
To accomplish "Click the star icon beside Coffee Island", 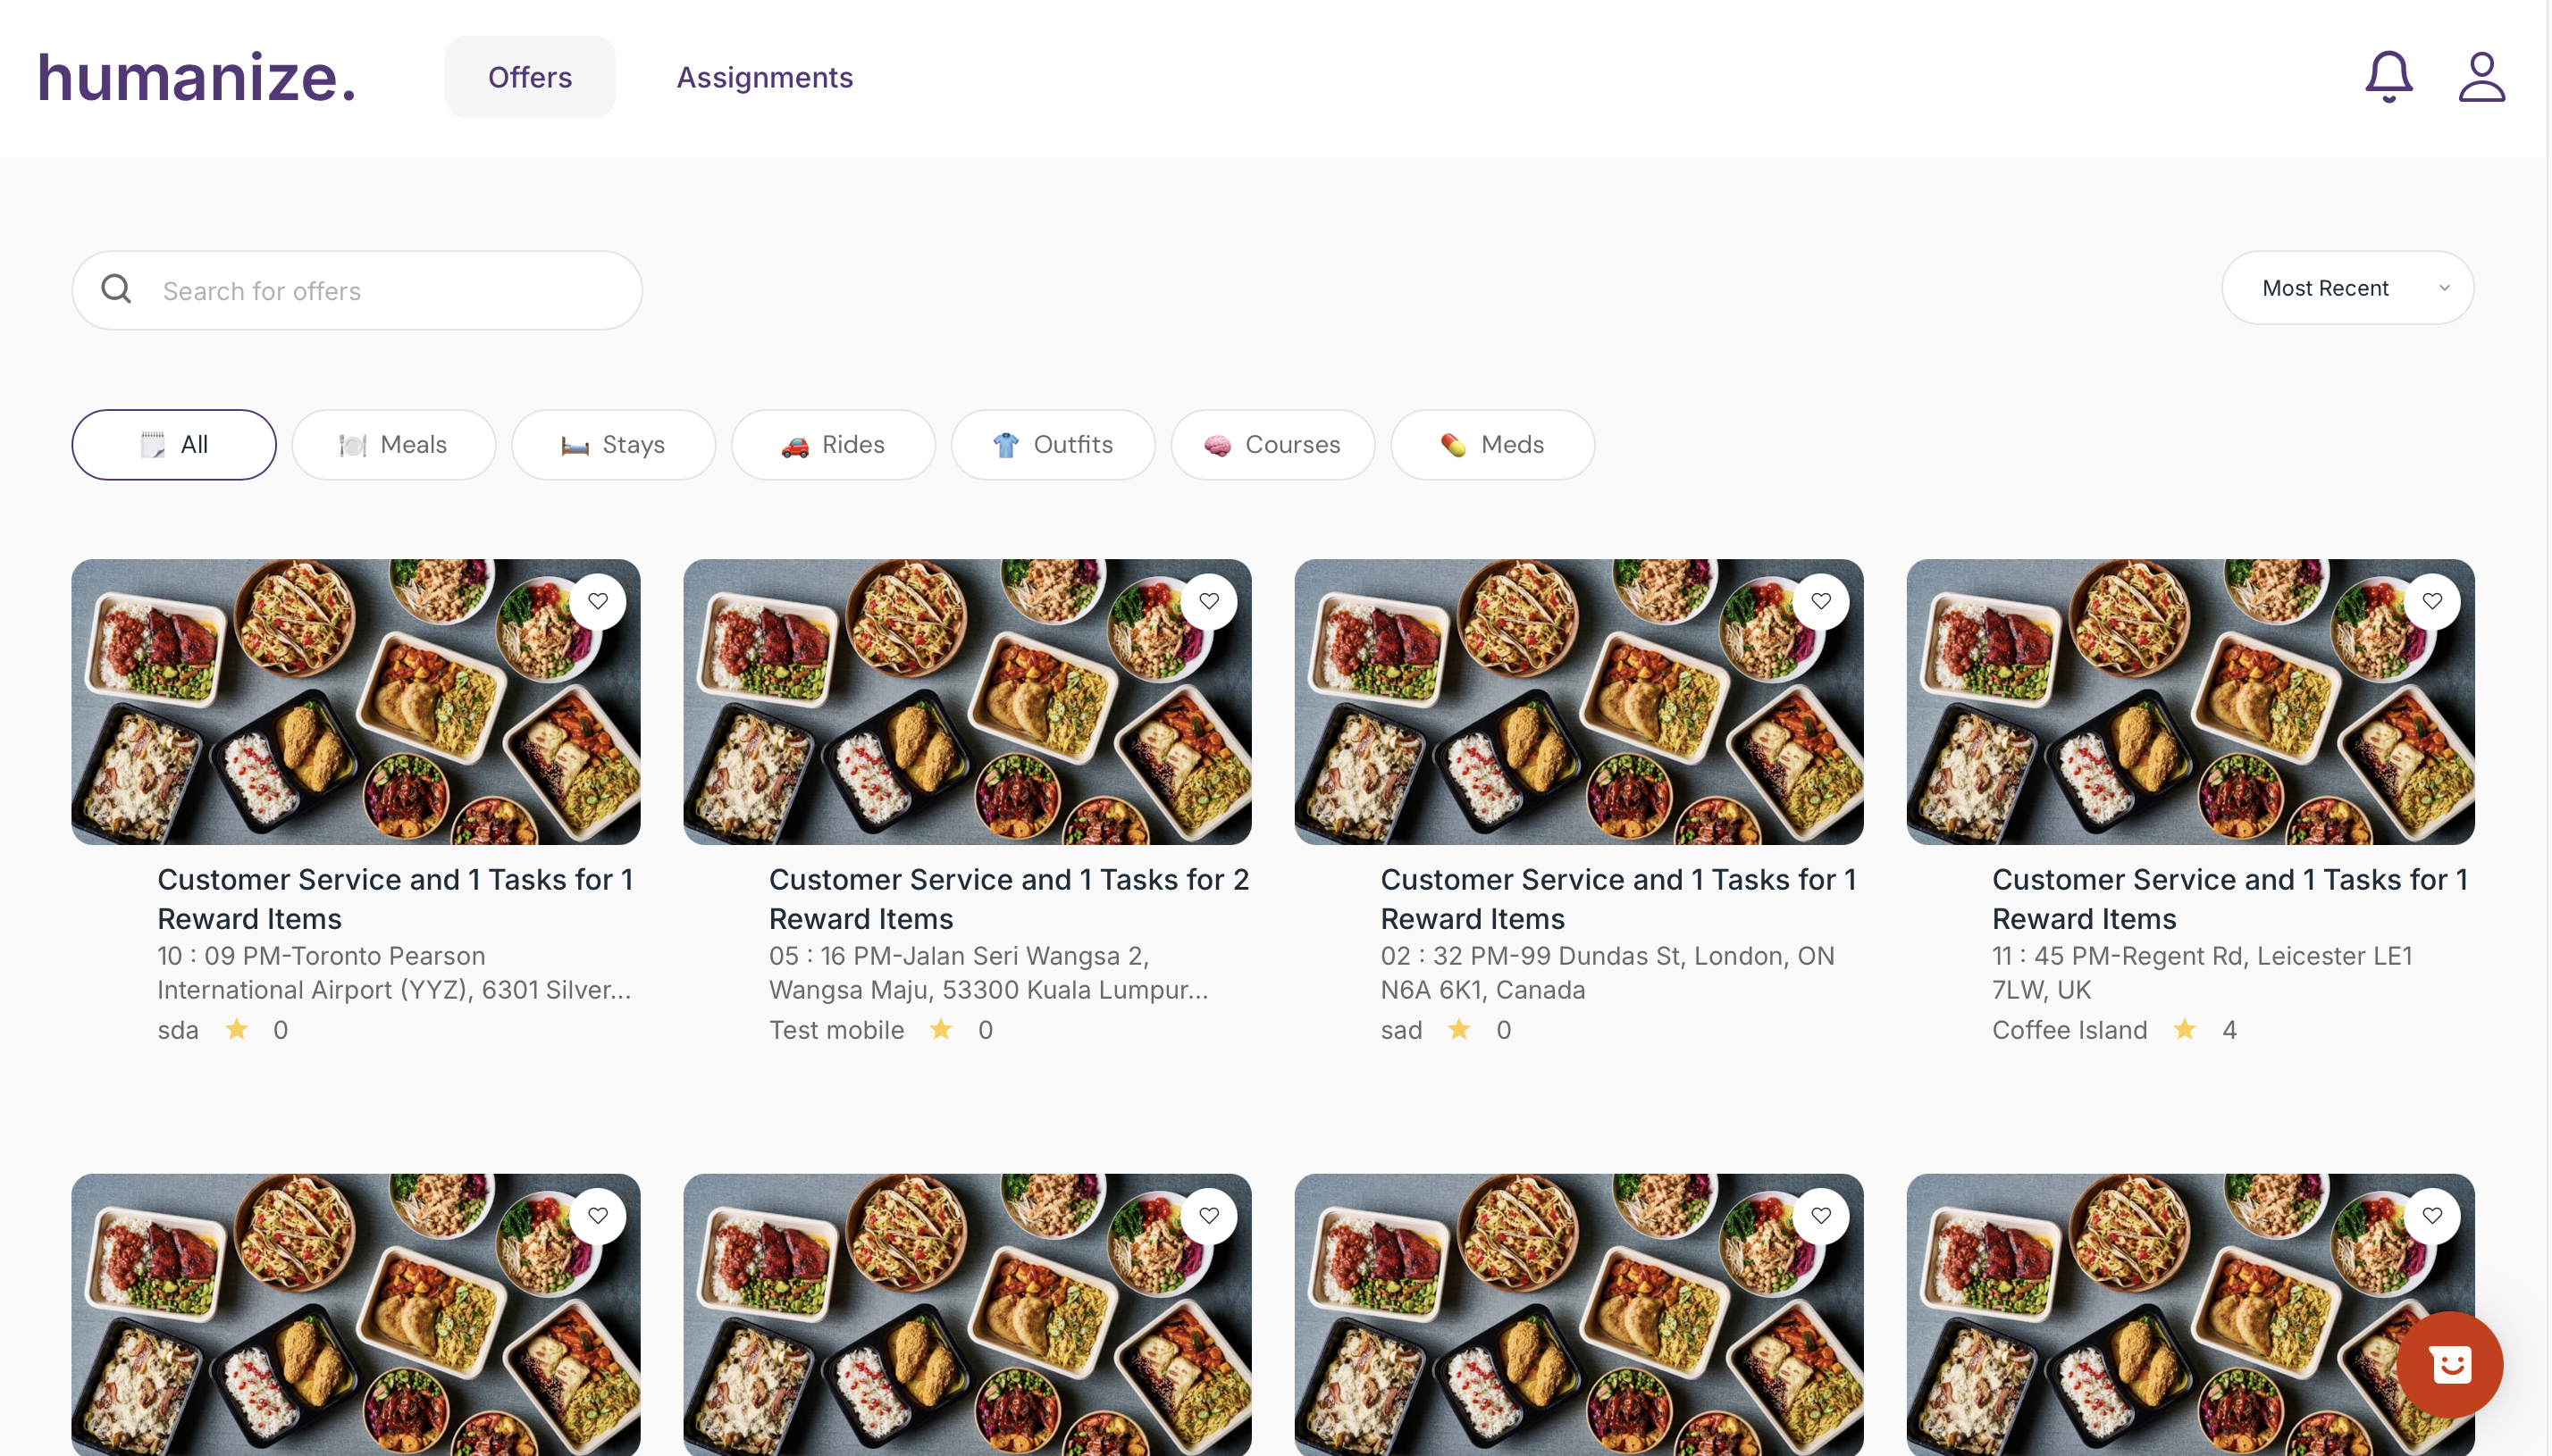I will [2185, 1029].
